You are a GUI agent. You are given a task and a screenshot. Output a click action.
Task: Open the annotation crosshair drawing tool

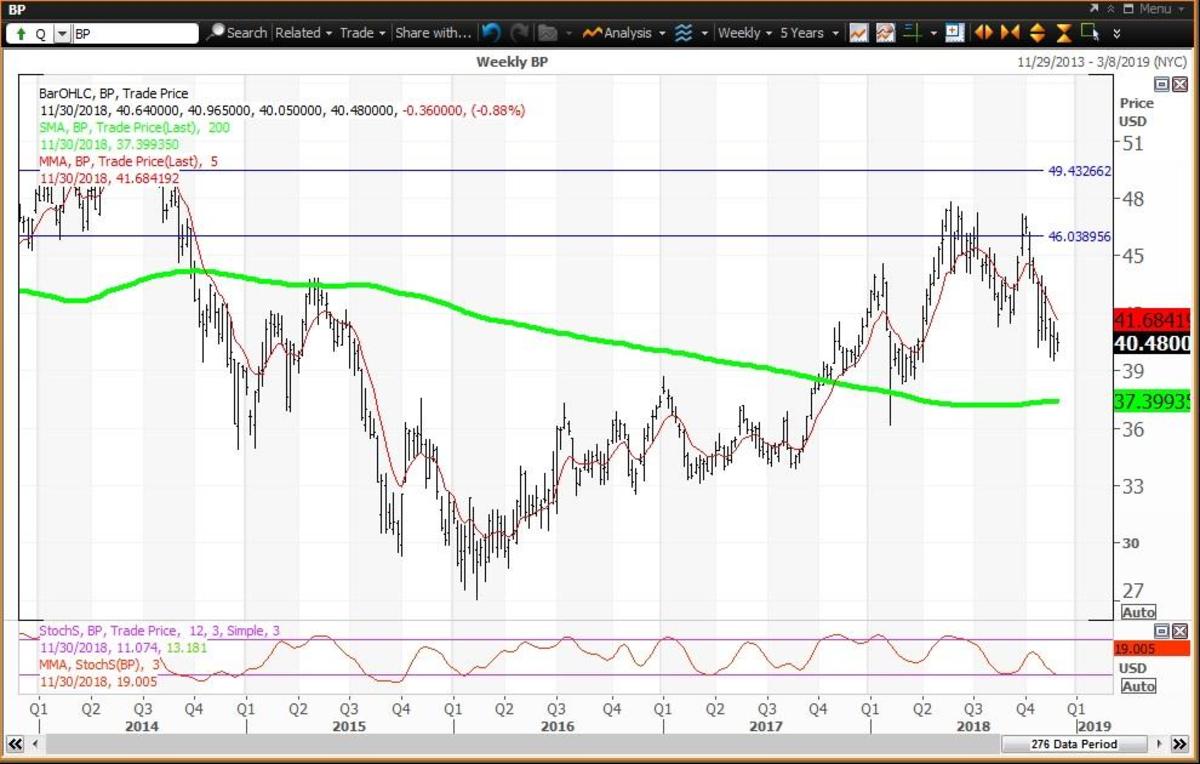(913, 33)
